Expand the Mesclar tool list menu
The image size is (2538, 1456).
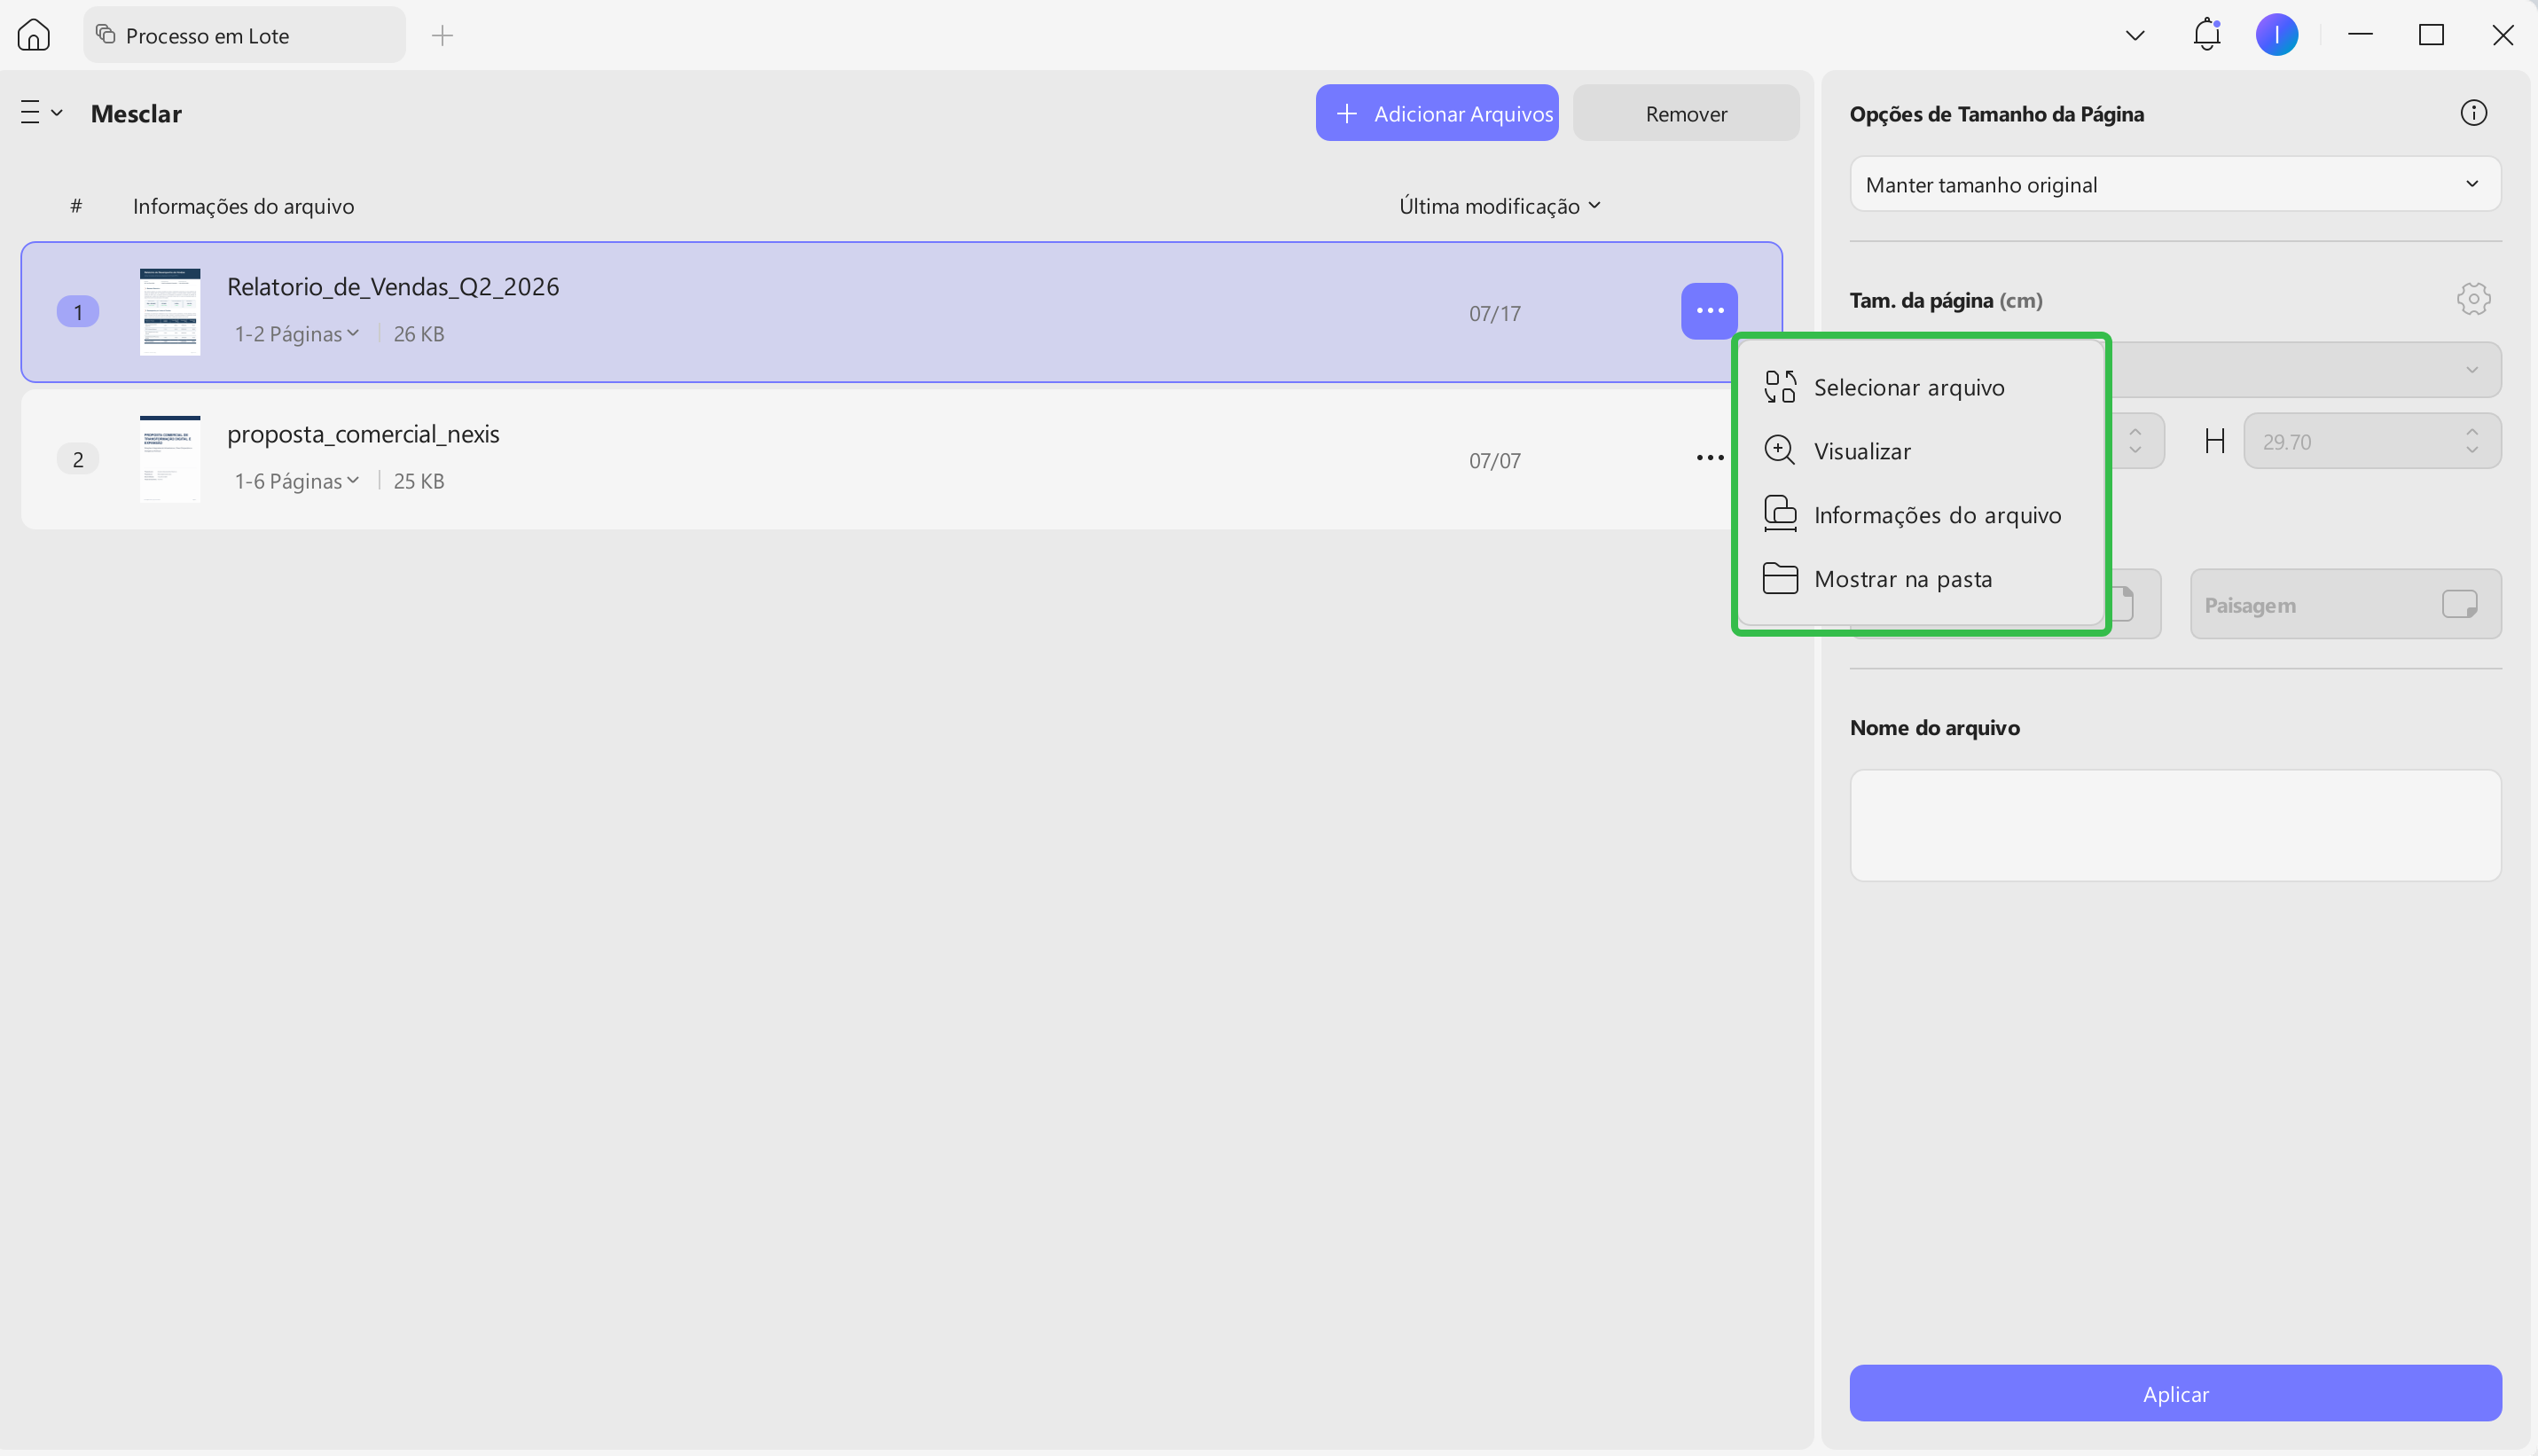click(x=42, y=113)
